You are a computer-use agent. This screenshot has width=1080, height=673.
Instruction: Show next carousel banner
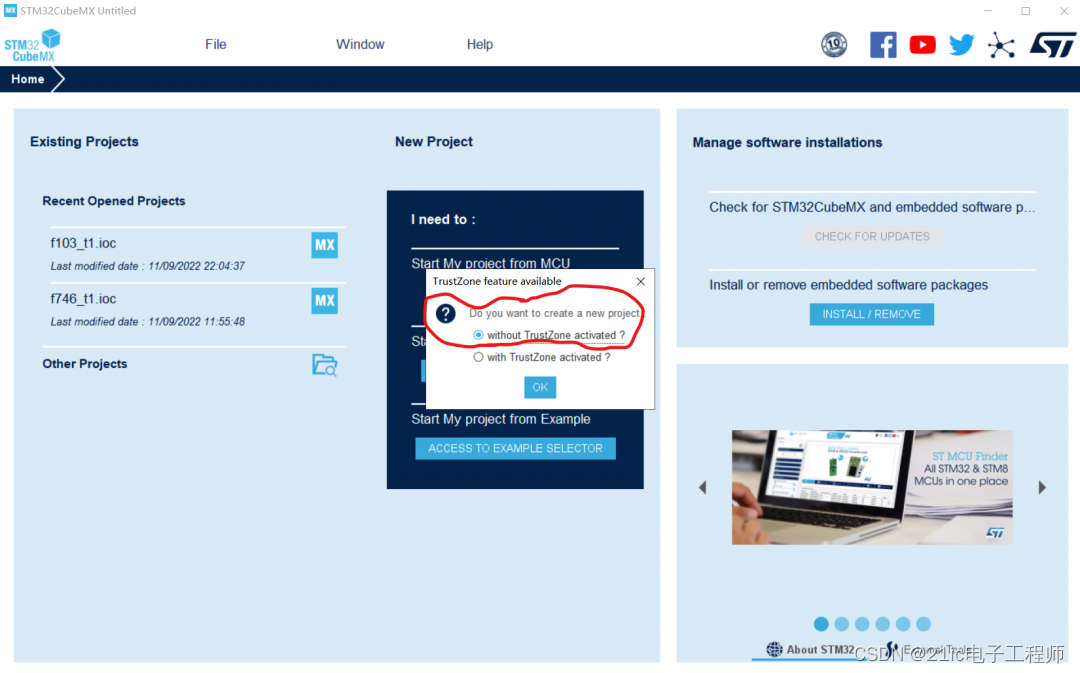point(1042,487)
